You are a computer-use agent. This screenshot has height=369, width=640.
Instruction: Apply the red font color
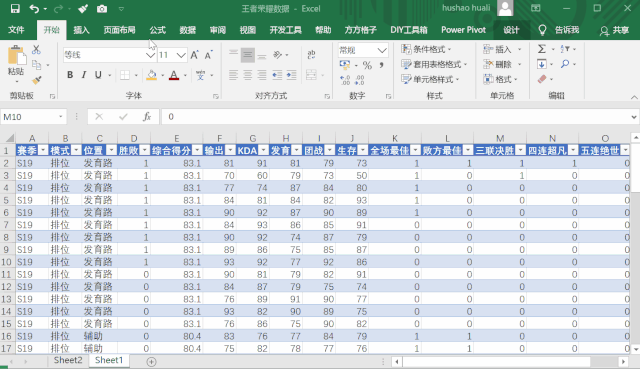coord(174,75)
